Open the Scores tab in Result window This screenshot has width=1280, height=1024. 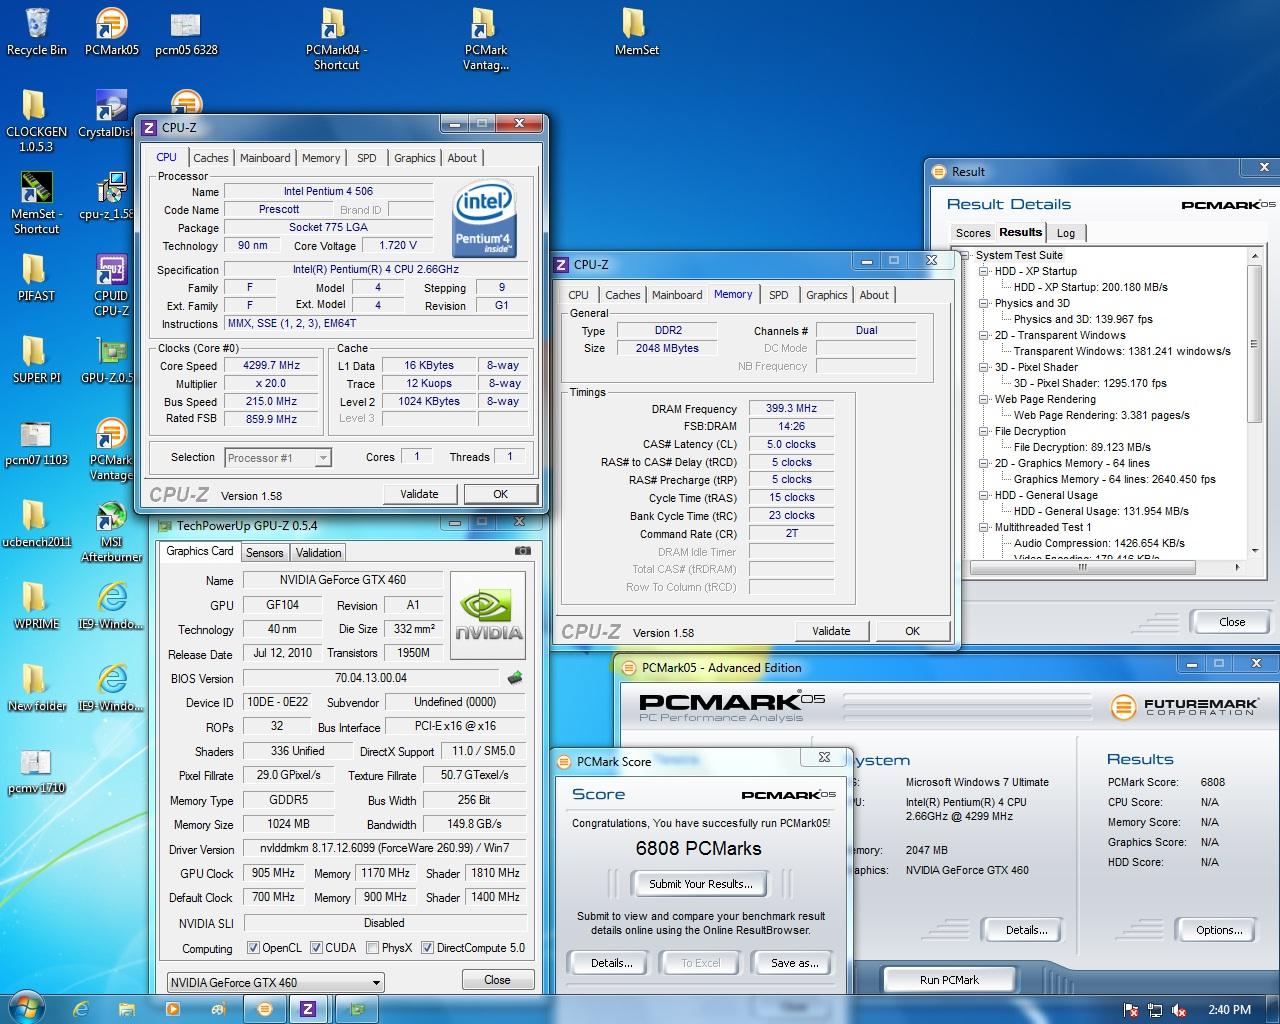[x=972, y=233]
